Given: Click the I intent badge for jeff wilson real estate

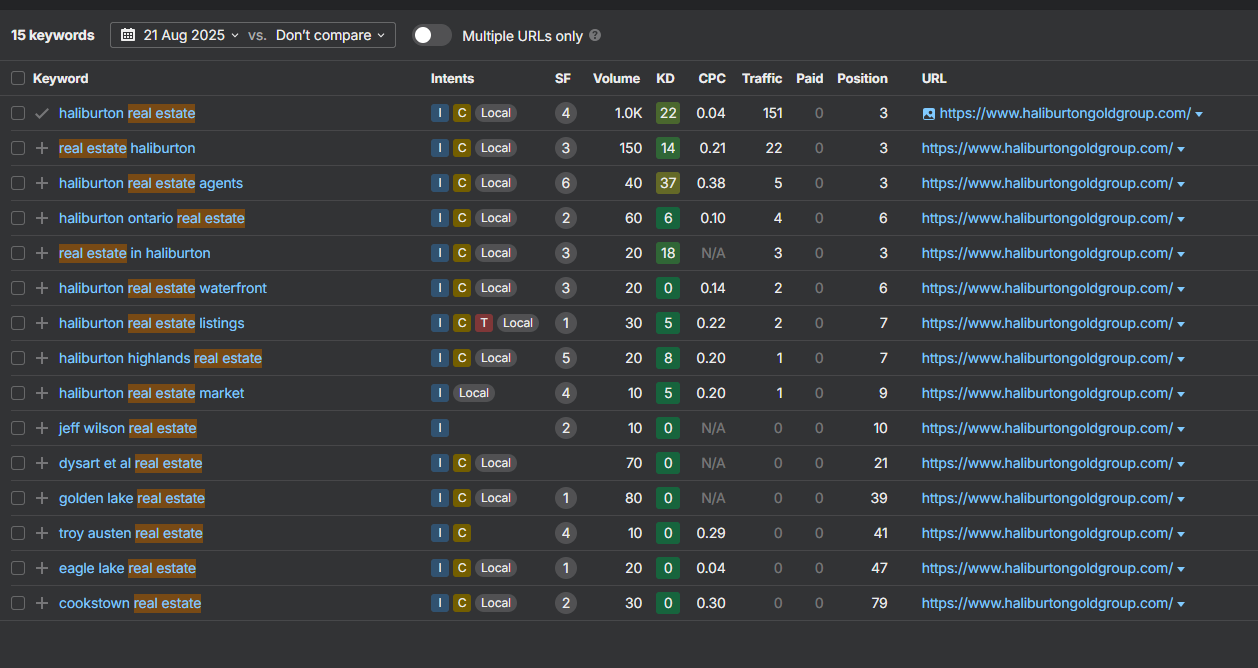Looking at the screenshot, I should point(440,428).
